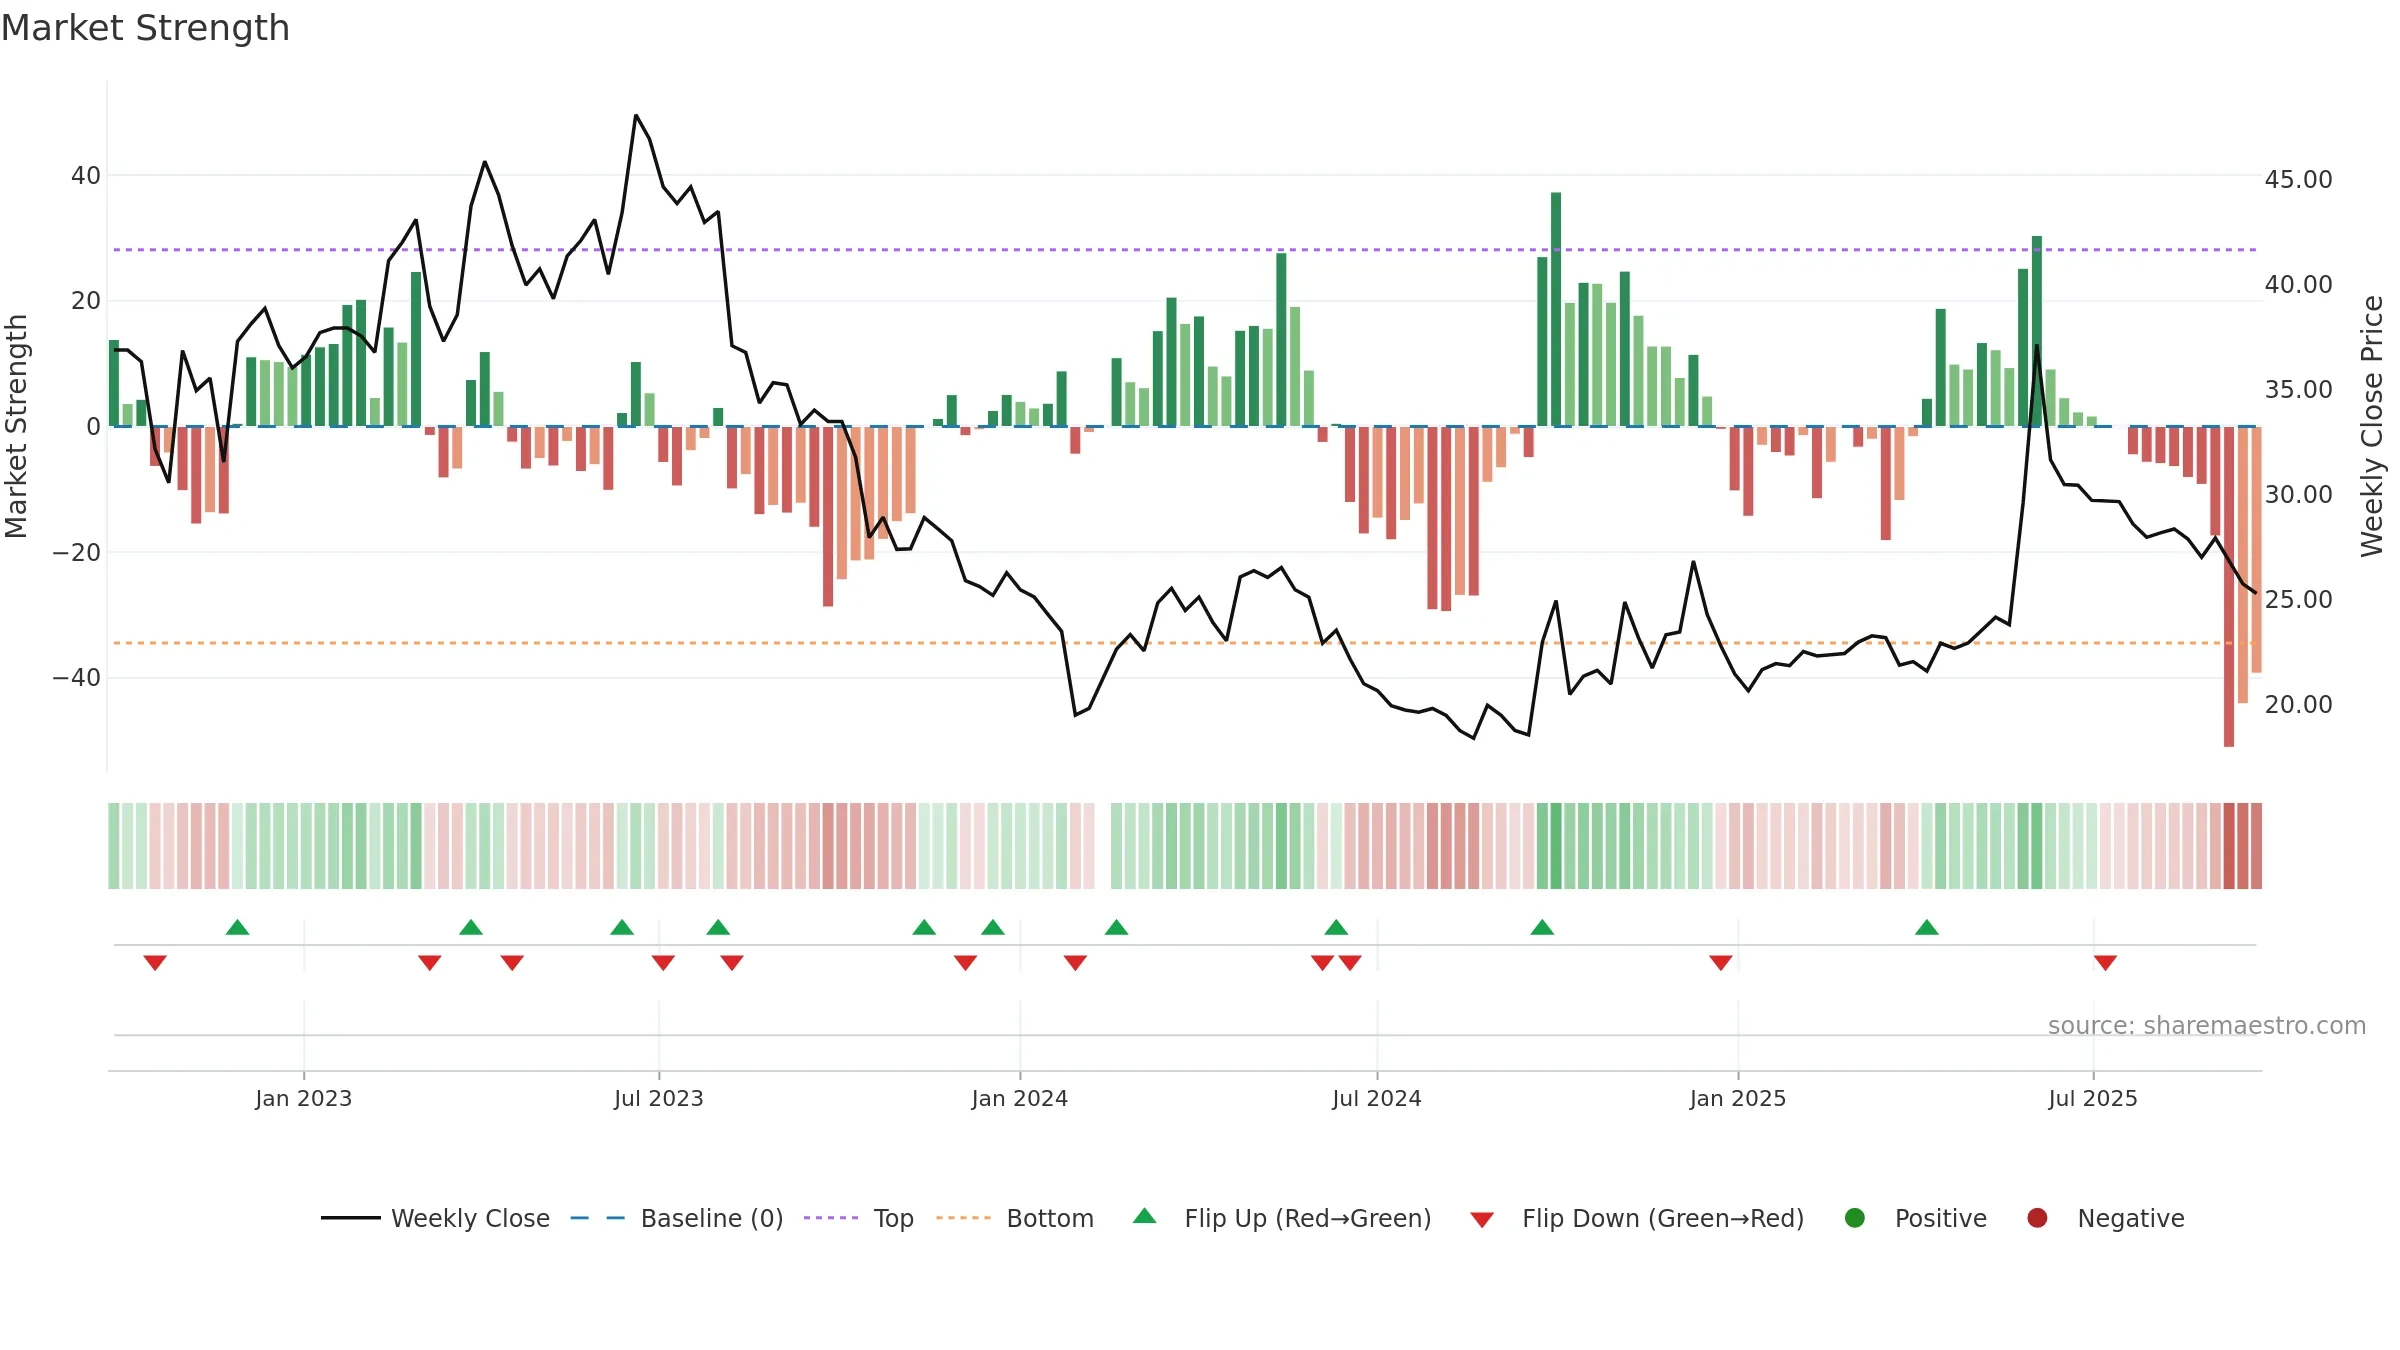This screenshot has height=1350, width=2400.
Task: Click the Jan 2024 axis label
Action: tap(1020, 1098)
